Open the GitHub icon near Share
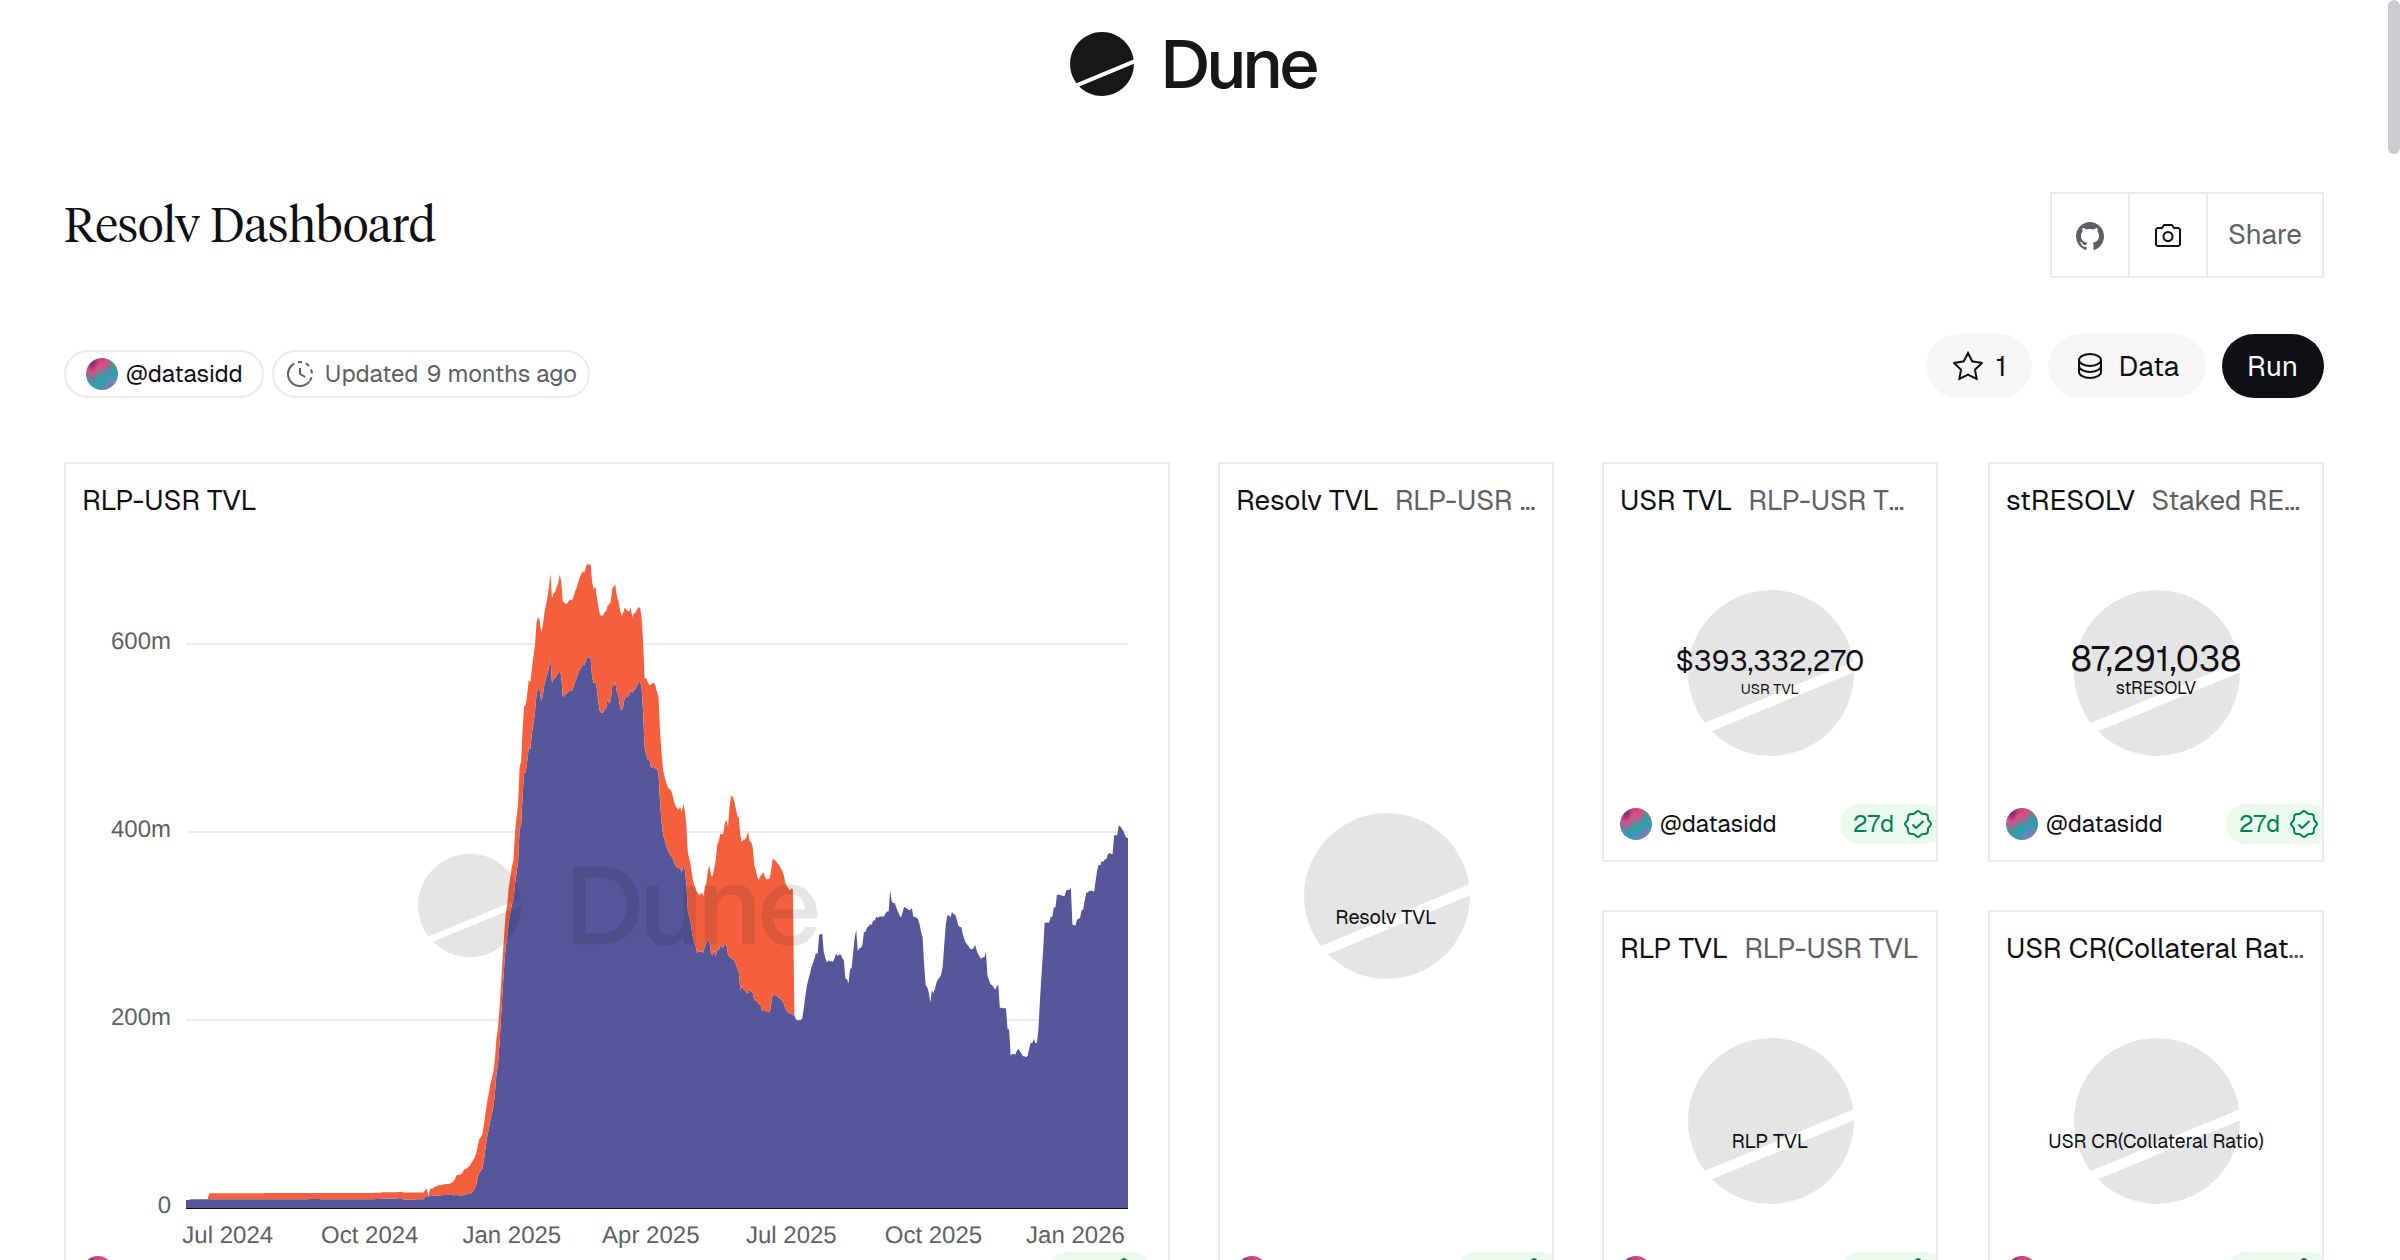 pyautogui.click(x=2089, y=234)
